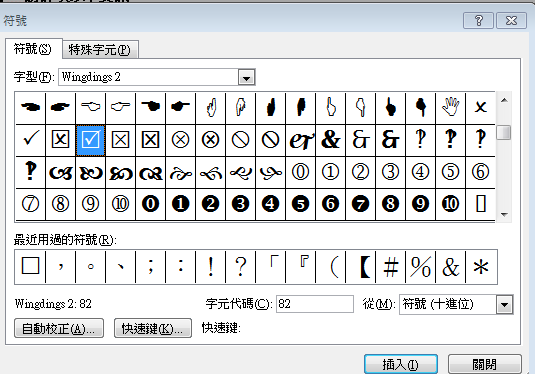Select the boxed checkmark symbol highlighted in blue
The height and width of the screenshot is (374, 535).
[90, 140]
